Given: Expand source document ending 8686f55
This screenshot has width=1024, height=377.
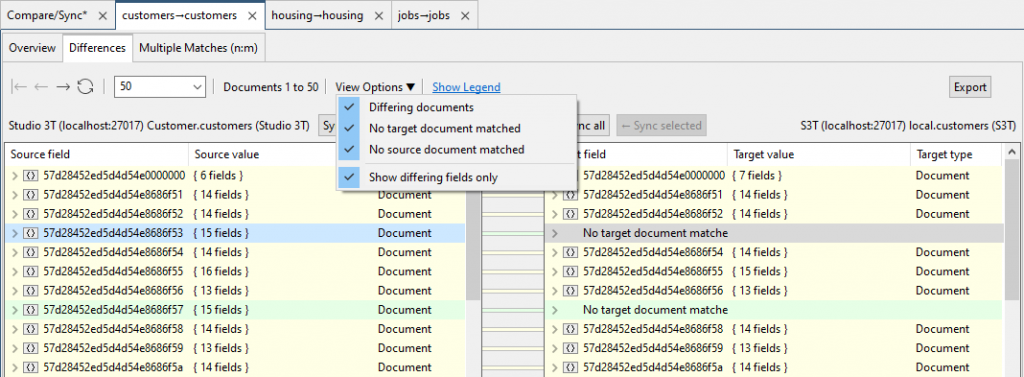Looking at the screenshot, I should pyautogui.click(x=16, y=271).
